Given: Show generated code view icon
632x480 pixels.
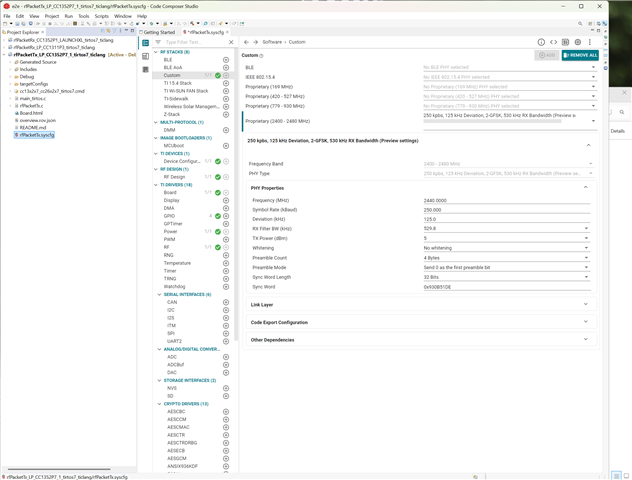Looking at the screenshot, I should tap(553, 42).
